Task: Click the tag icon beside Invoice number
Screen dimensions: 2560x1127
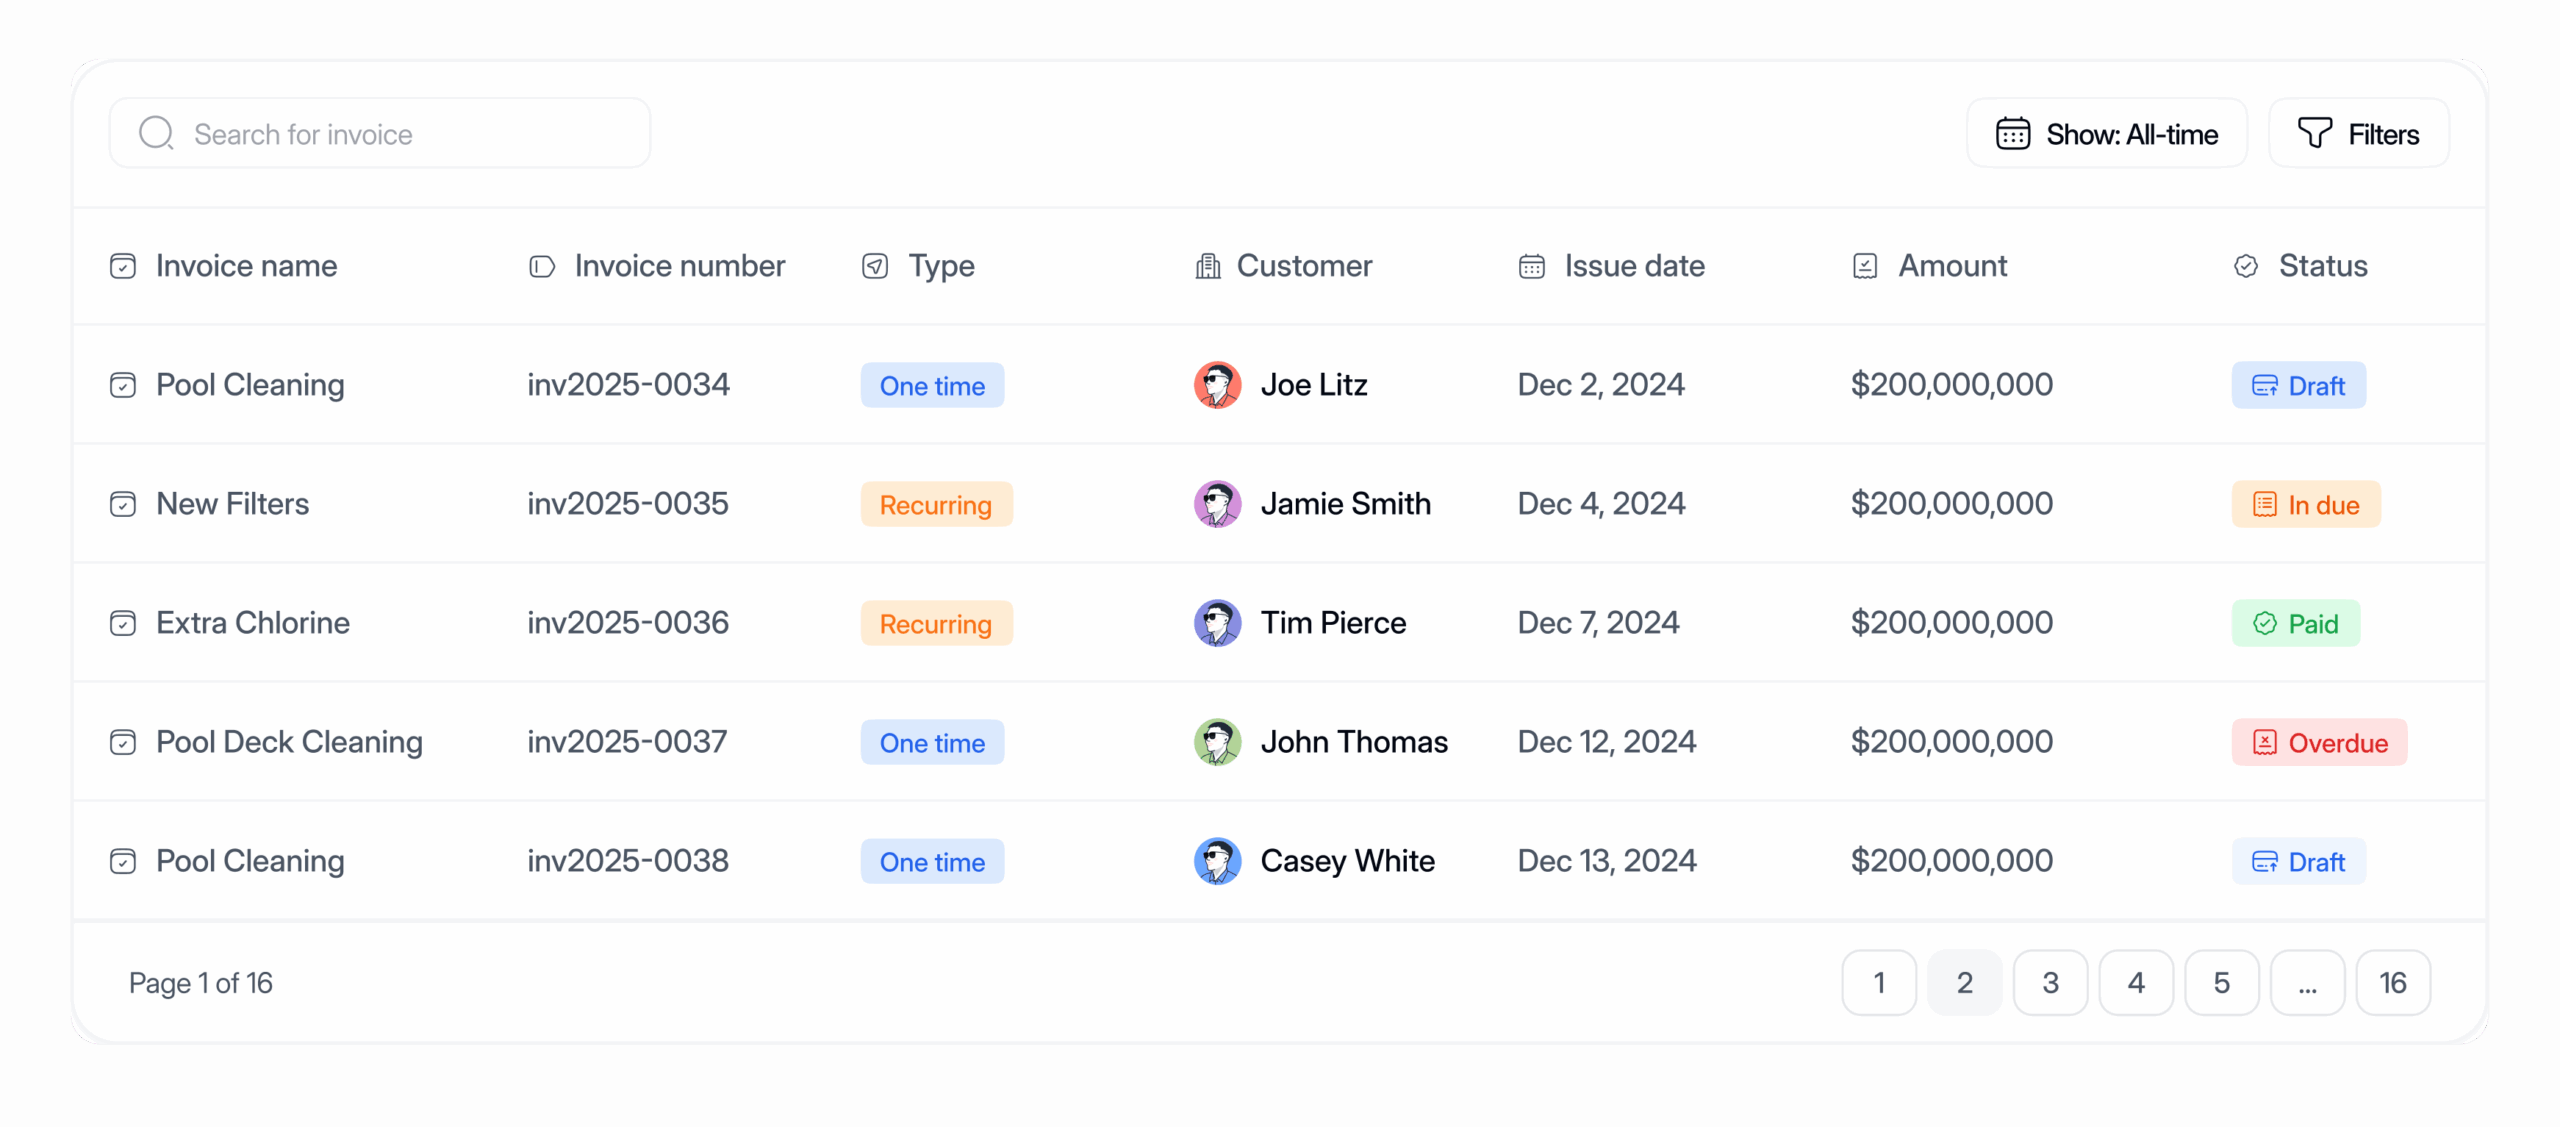Action: click(x=541, y=266)
